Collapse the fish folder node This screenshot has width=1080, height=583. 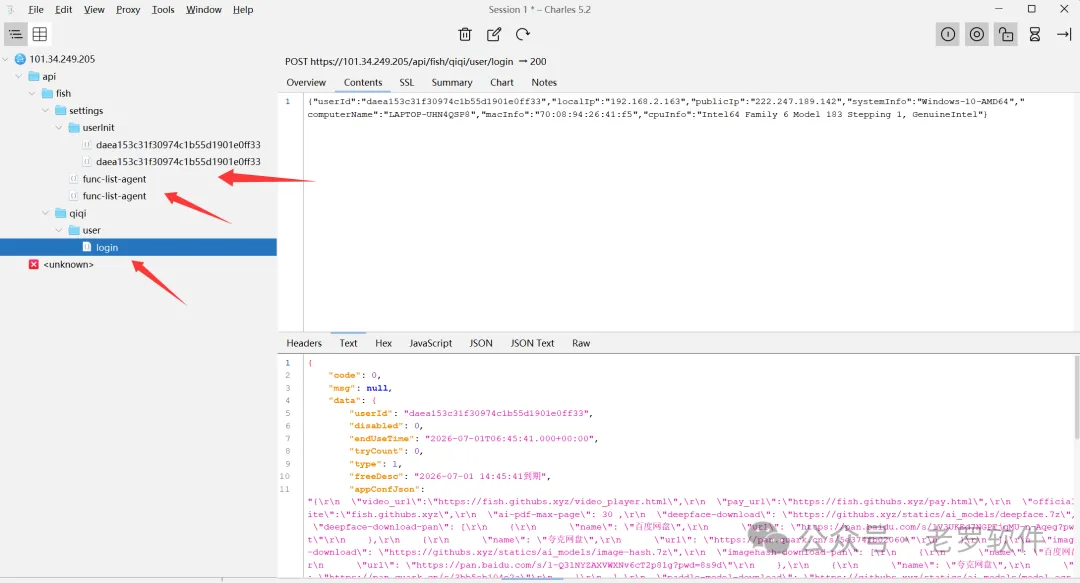(32, 93)
